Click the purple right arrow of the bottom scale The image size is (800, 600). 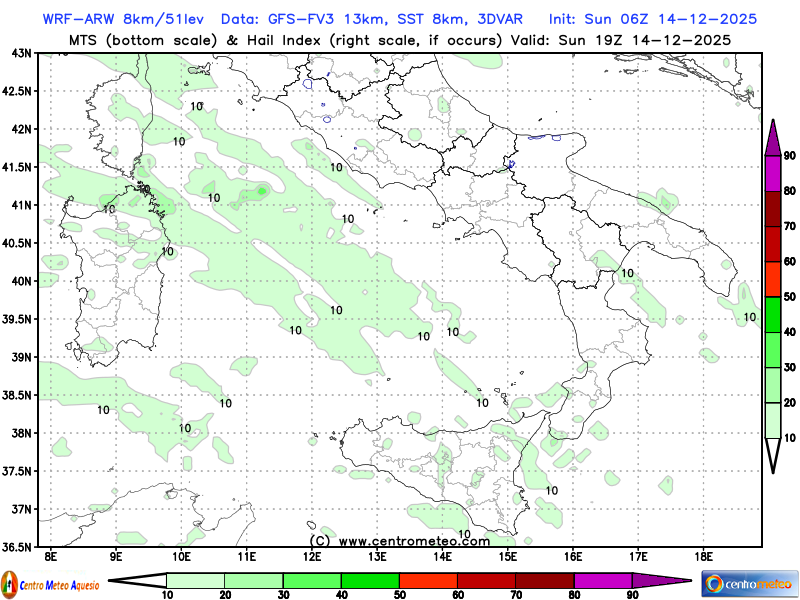tap(661, 580)
